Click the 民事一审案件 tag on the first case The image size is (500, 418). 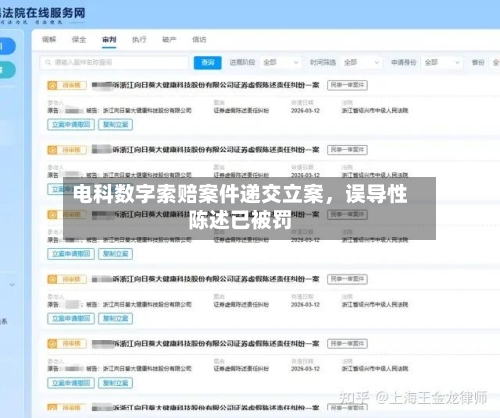pyautogui.click(x=347, y=85)
